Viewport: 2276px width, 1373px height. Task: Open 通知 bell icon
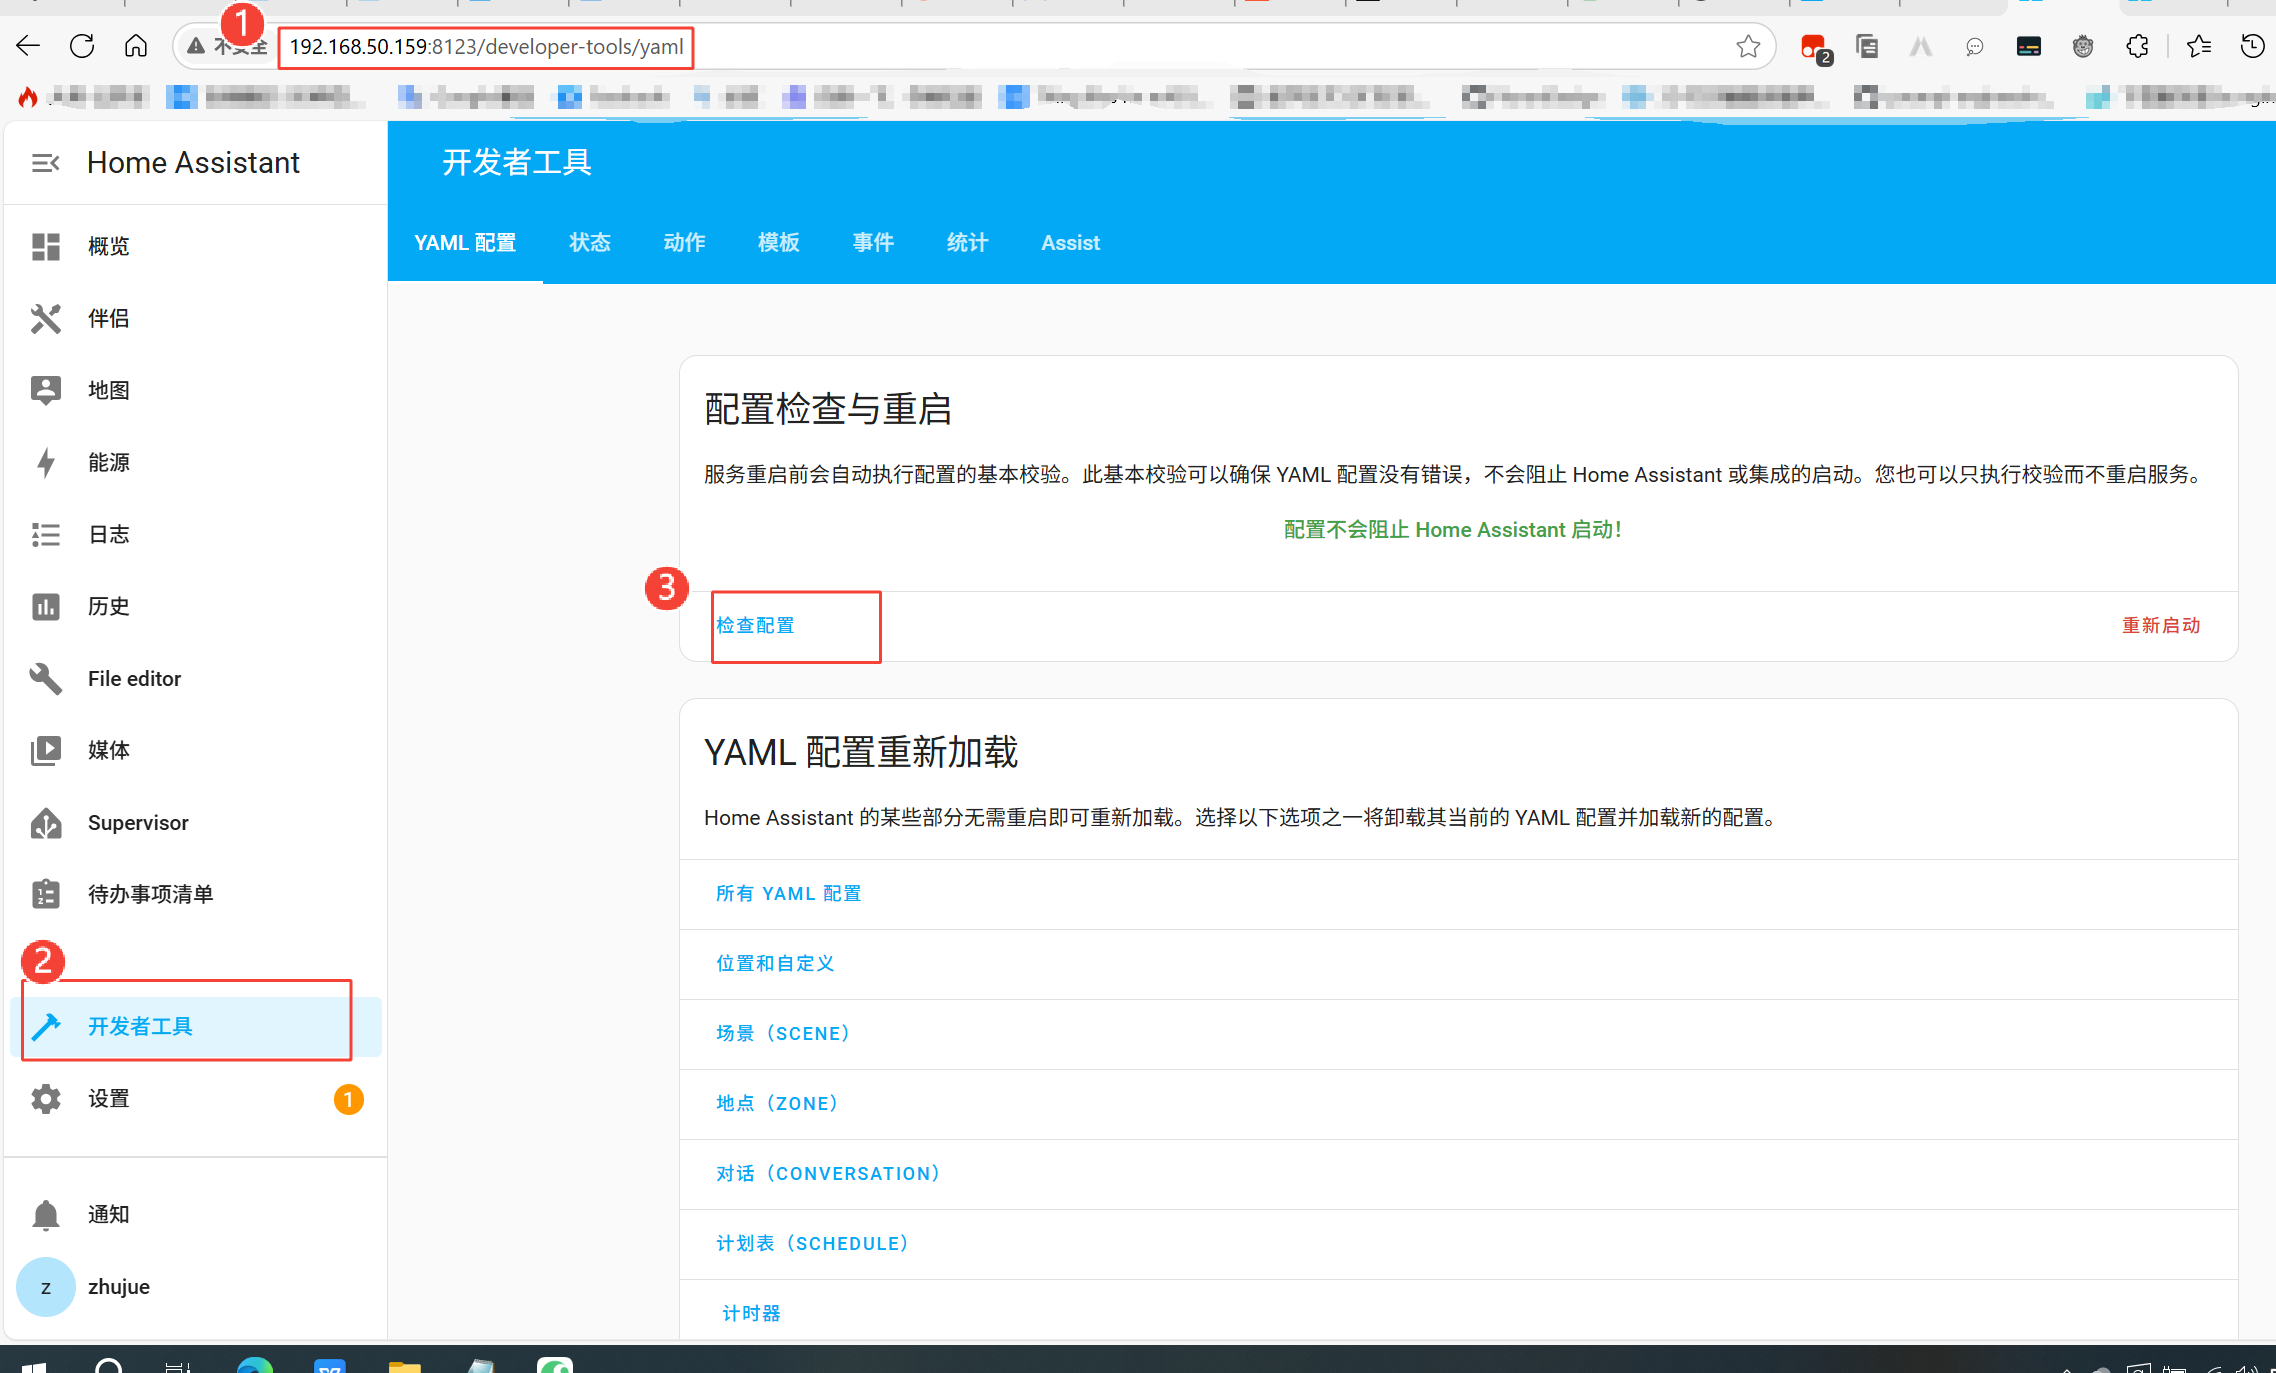tap(46, 1214)
